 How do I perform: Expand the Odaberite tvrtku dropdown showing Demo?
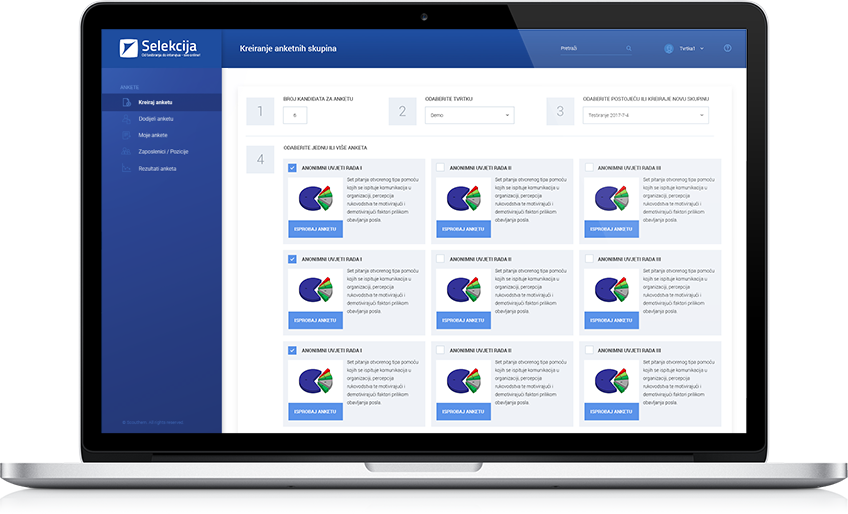click(469, 115)
